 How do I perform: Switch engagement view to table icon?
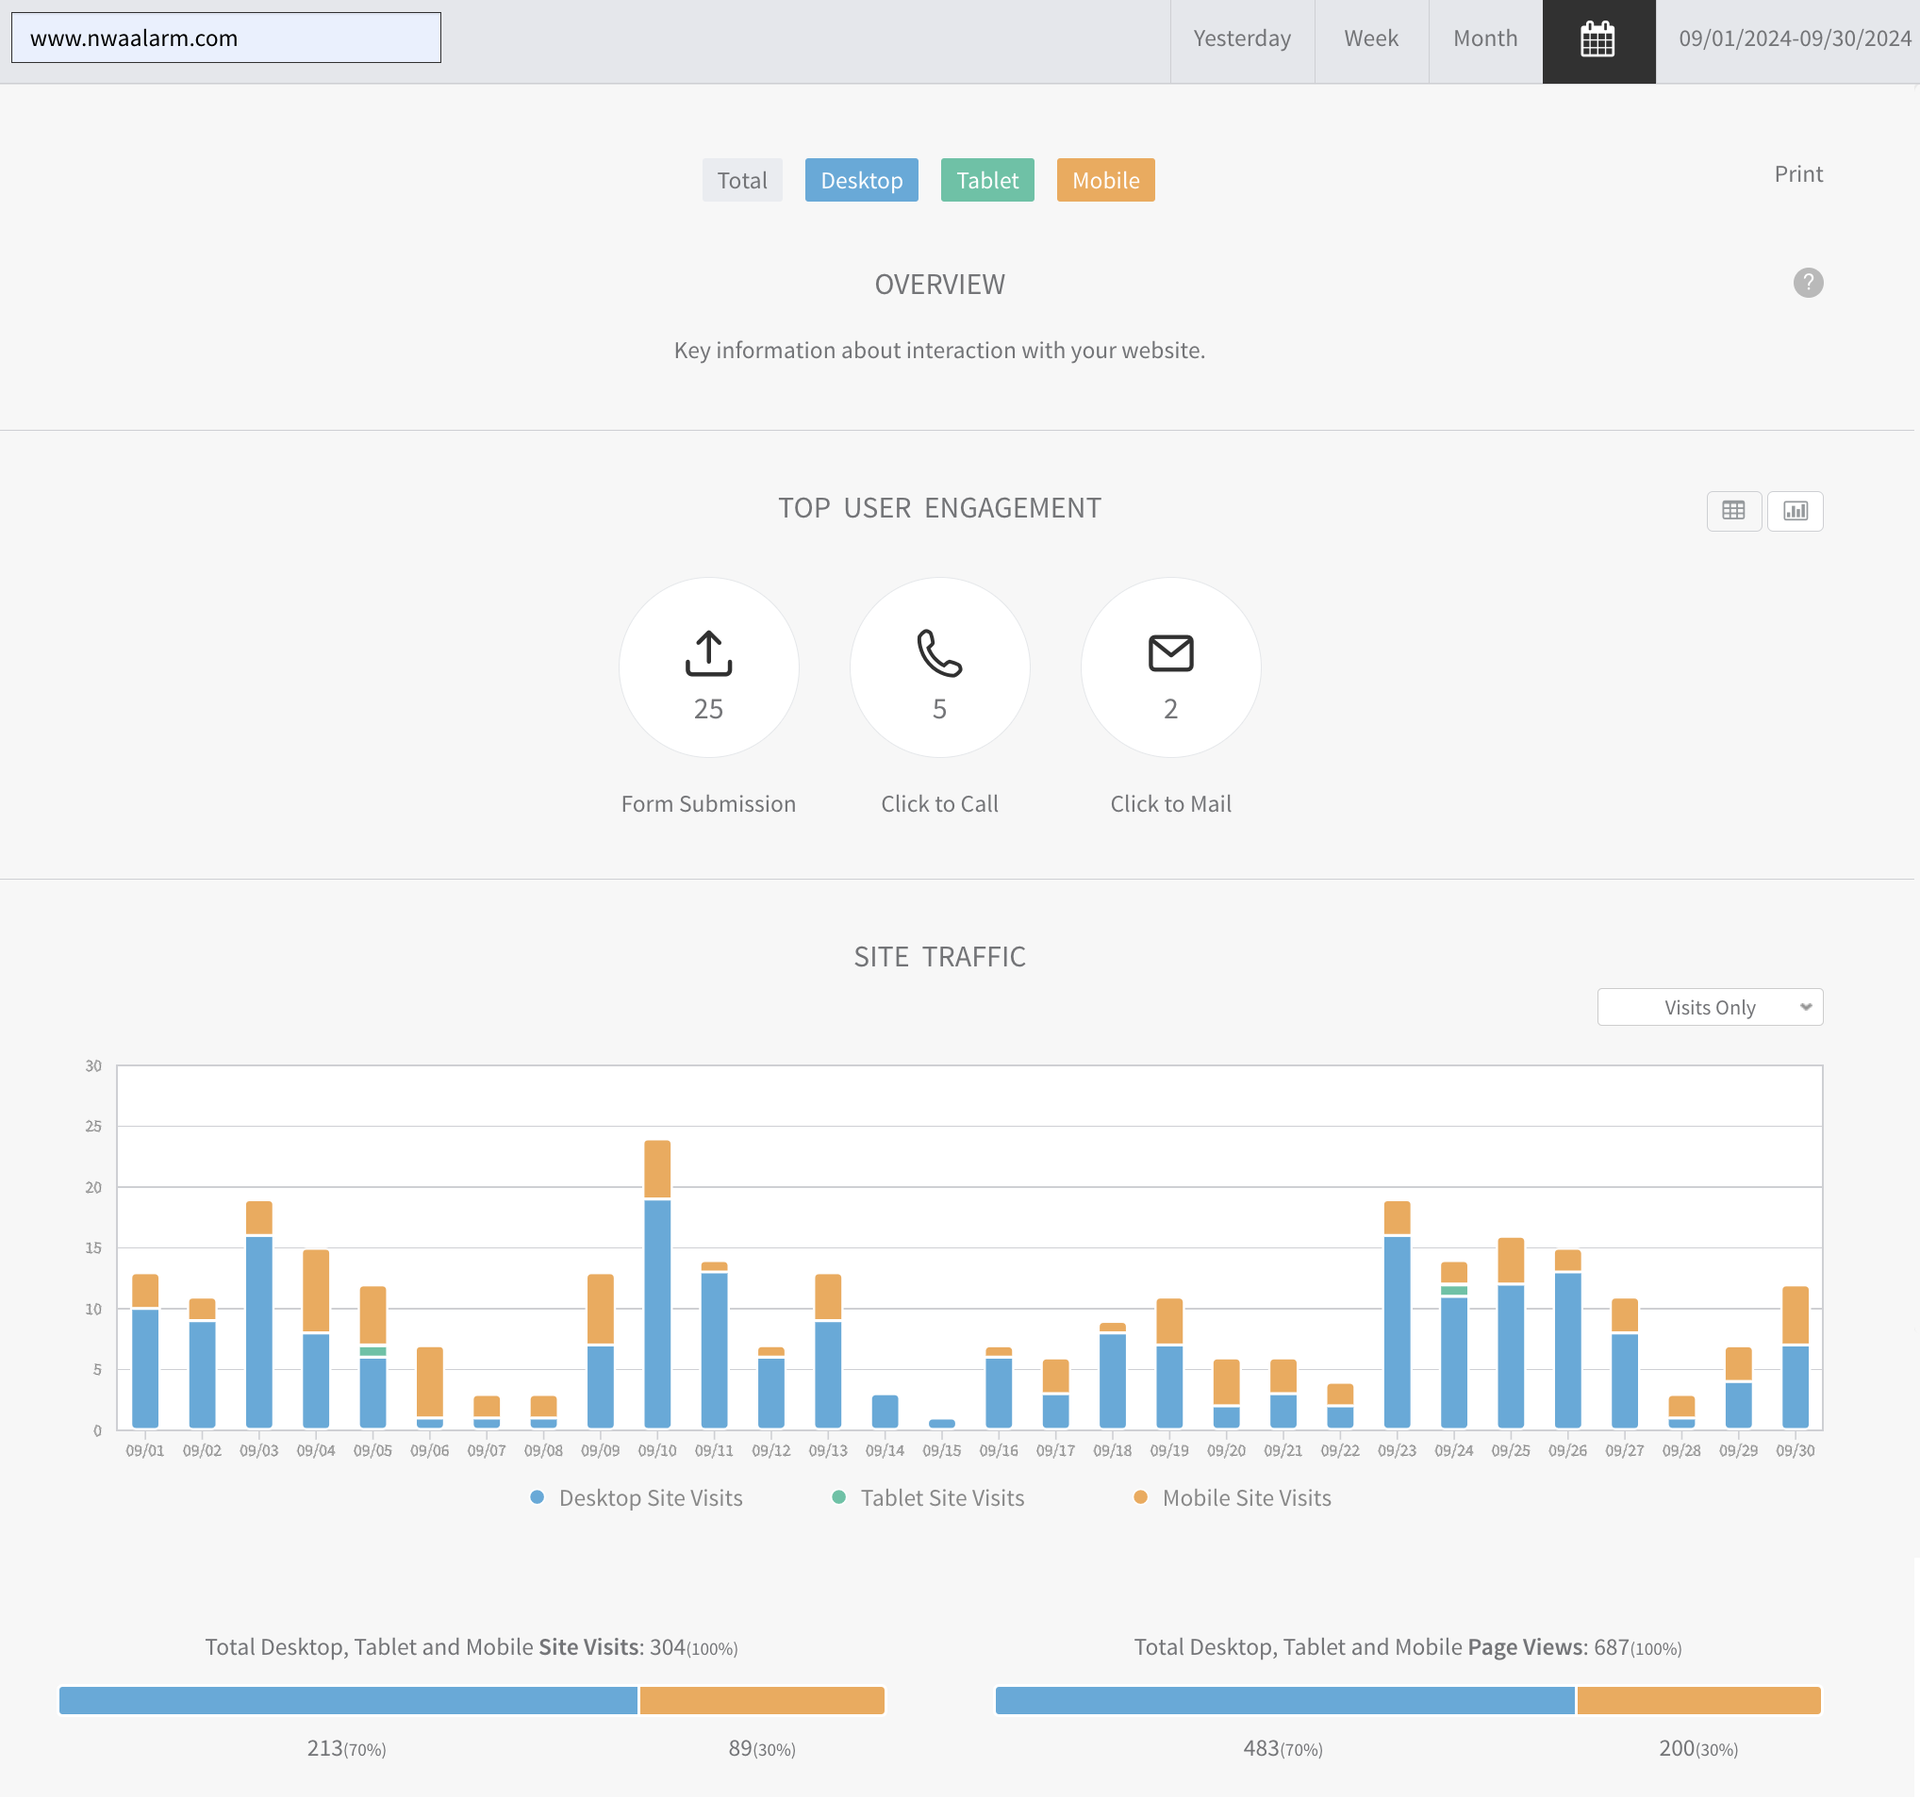pos(1733,511)
